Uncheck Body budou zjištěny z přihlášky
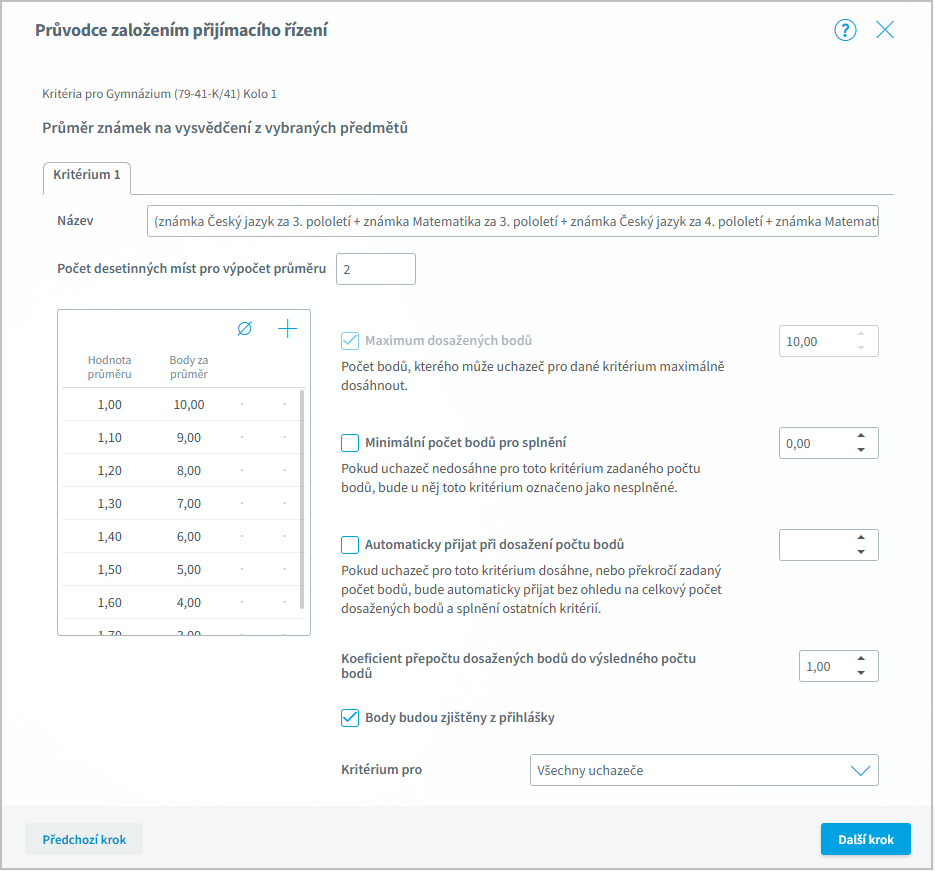935x871 pixels. click(x=350, y=717)
